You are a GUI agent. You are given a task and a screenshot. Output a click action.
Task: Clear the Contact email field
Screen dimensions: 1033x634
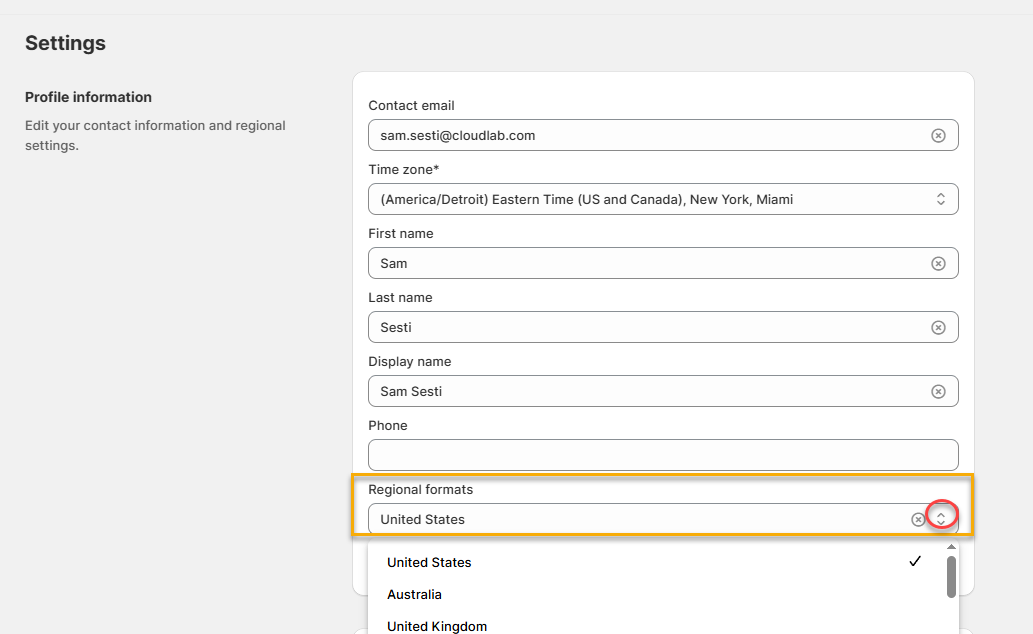(x=938, y=135)
